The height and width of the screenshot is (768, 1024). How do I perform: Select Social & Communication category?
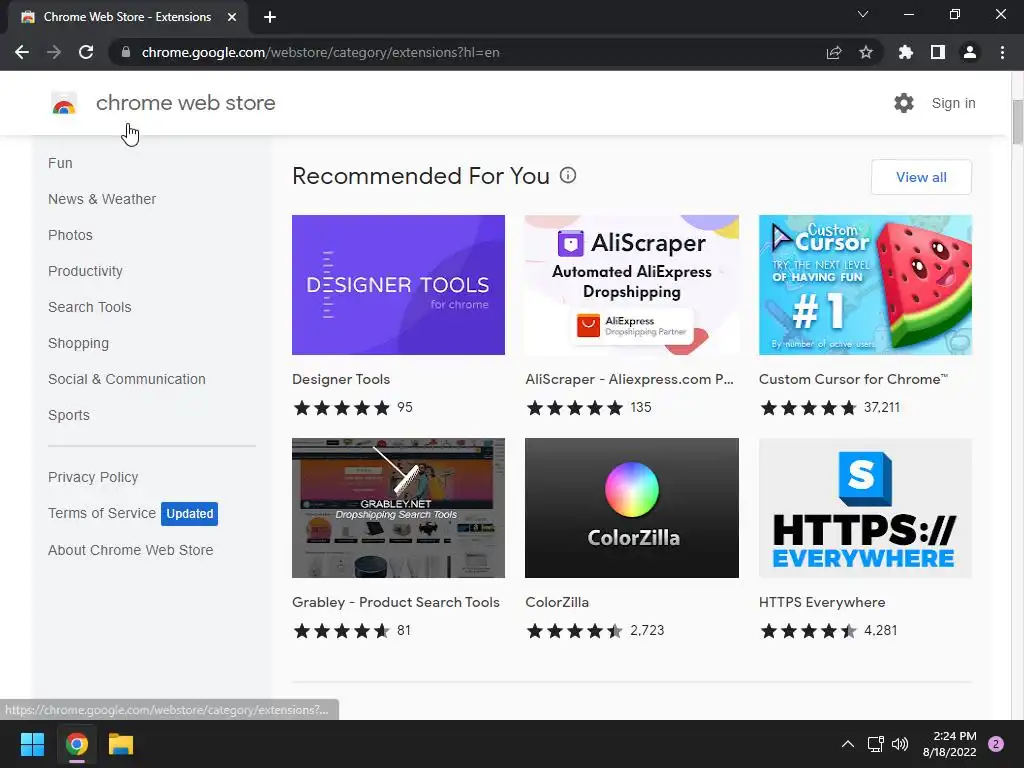tap(127, 379)
